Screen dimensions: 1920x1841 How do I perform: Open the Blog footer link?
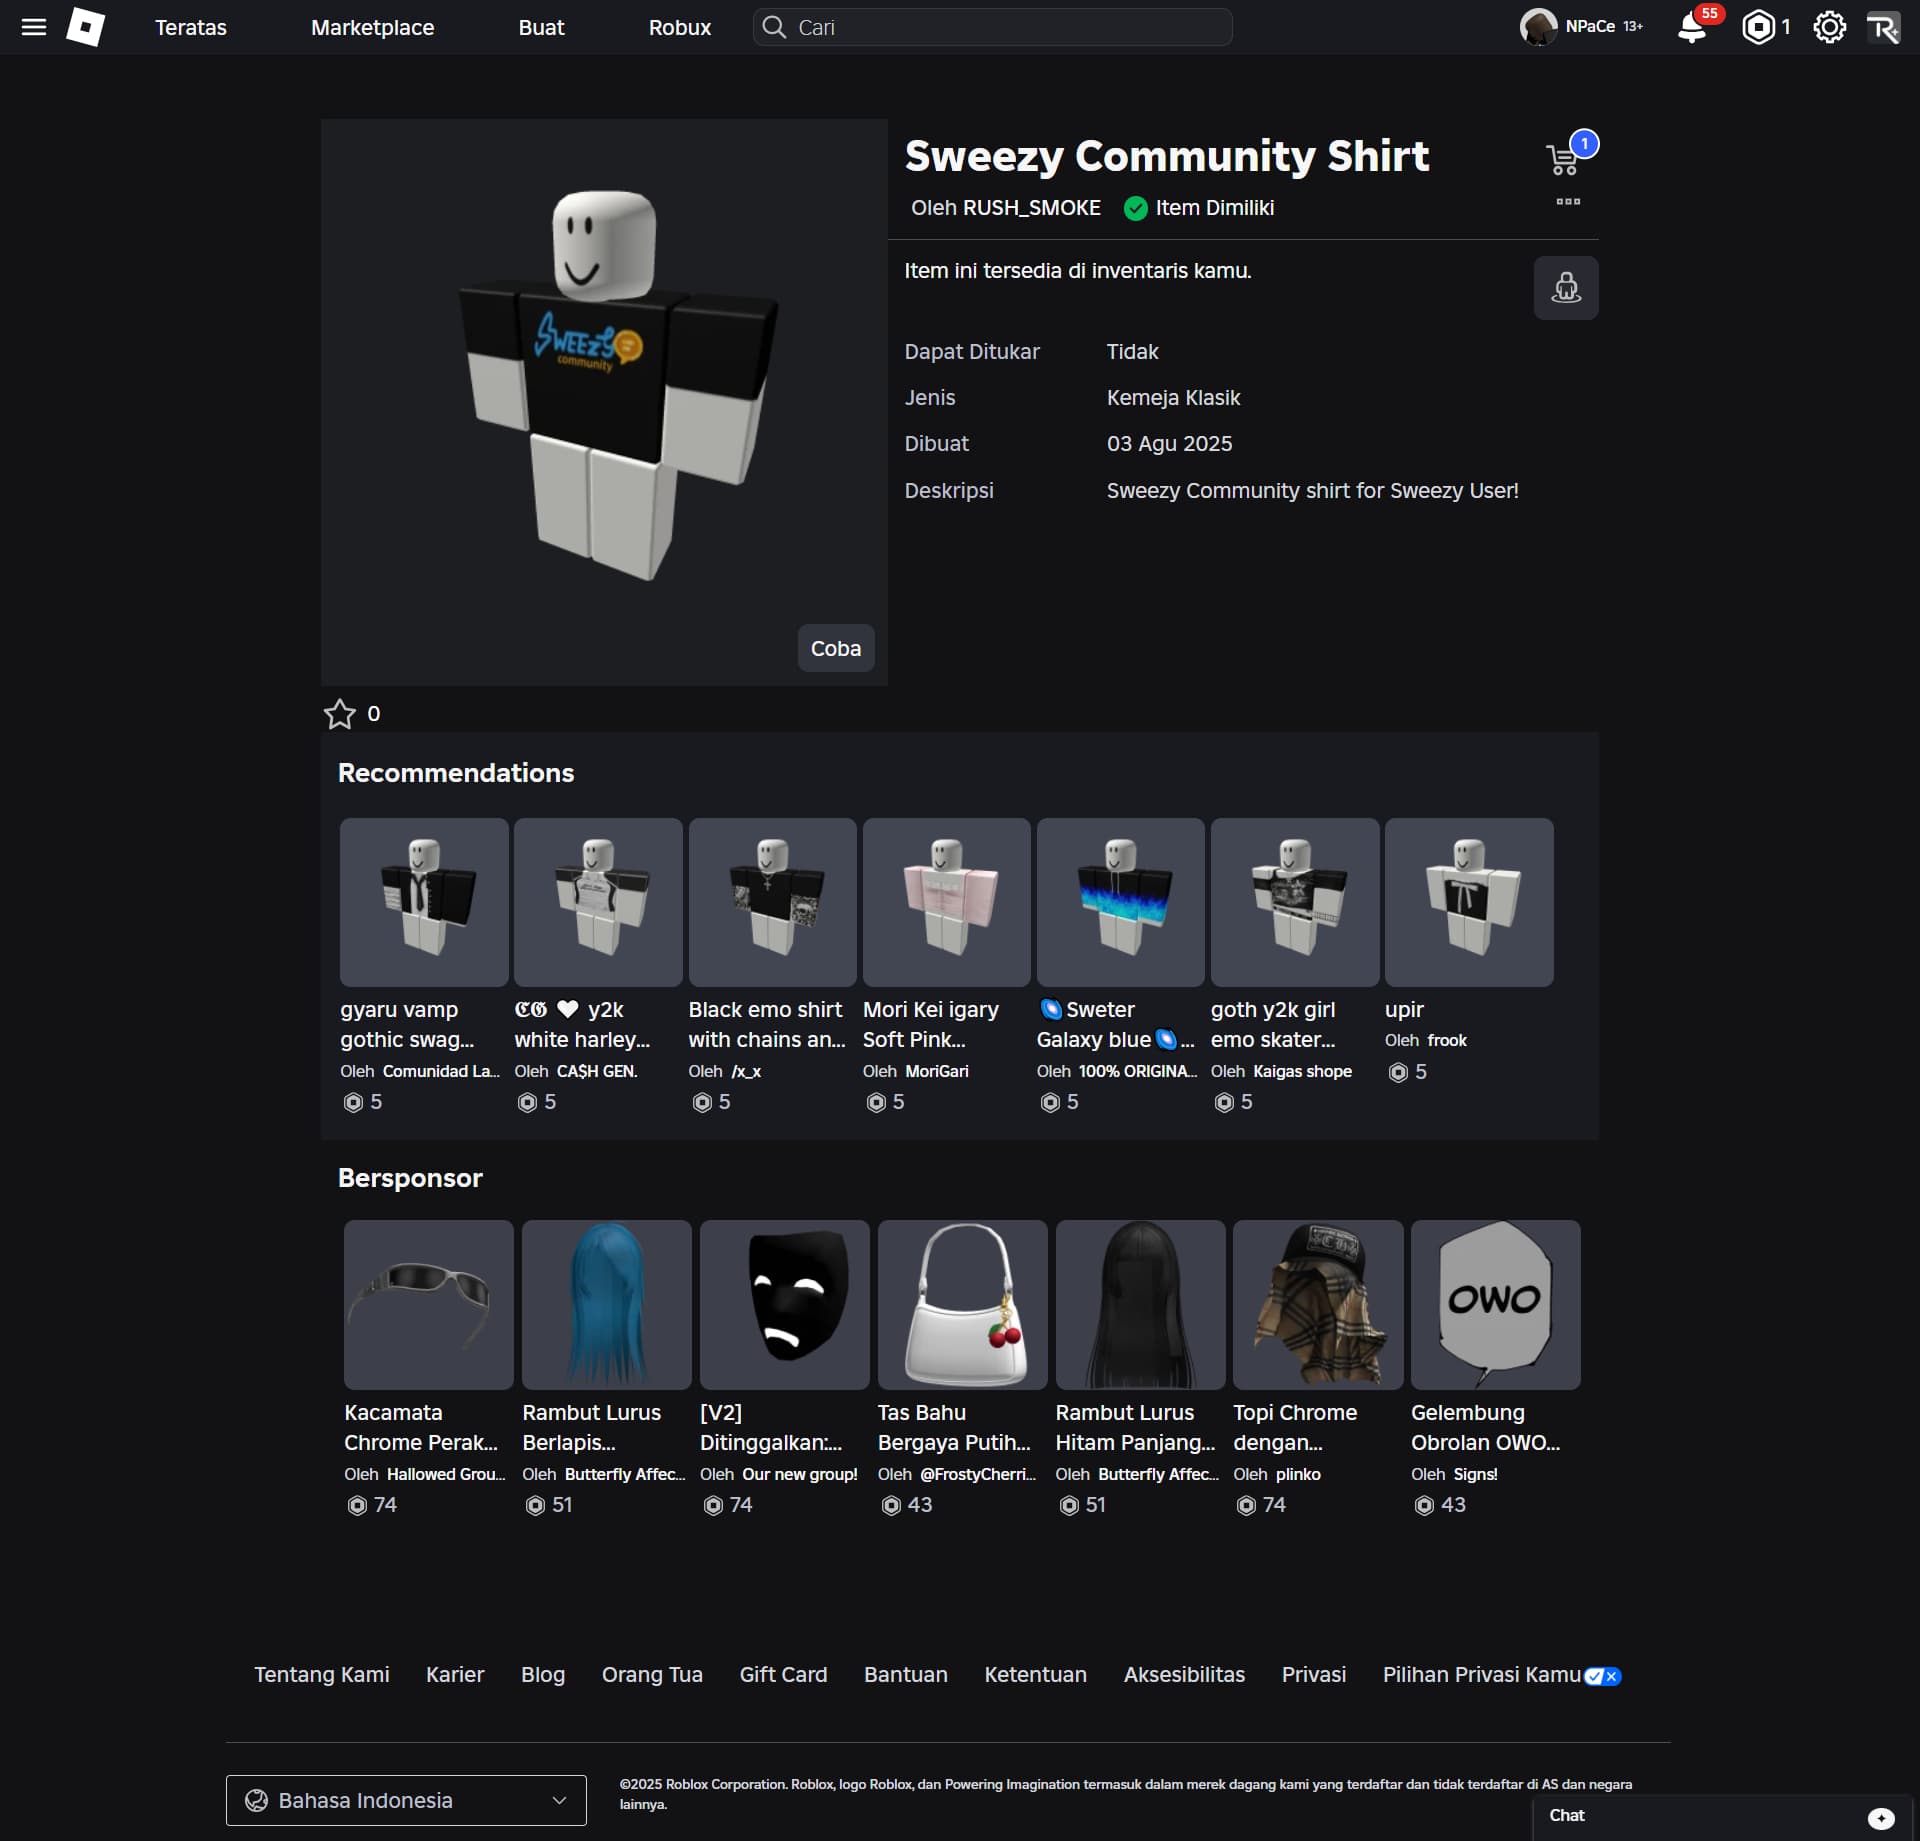click(543, 1675)
